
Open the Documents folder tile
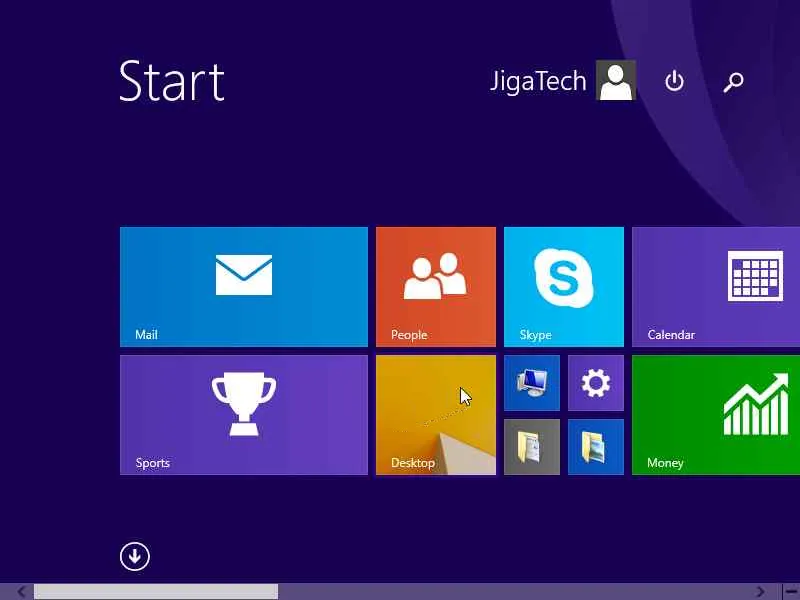coord(532,447)
